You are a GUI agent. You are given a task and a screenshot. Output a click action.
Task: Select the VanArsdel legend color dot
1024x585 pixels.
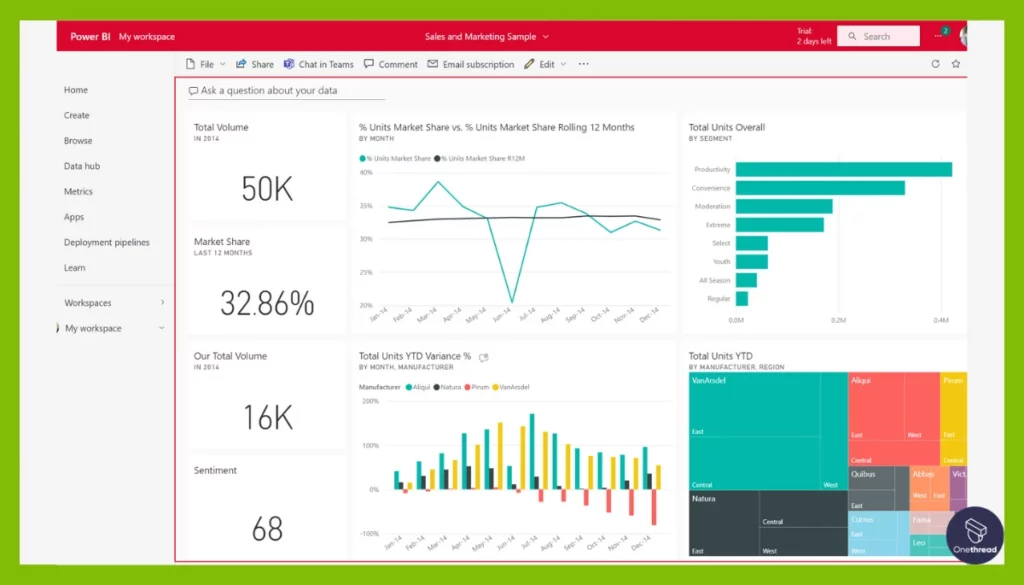(495, 387)
